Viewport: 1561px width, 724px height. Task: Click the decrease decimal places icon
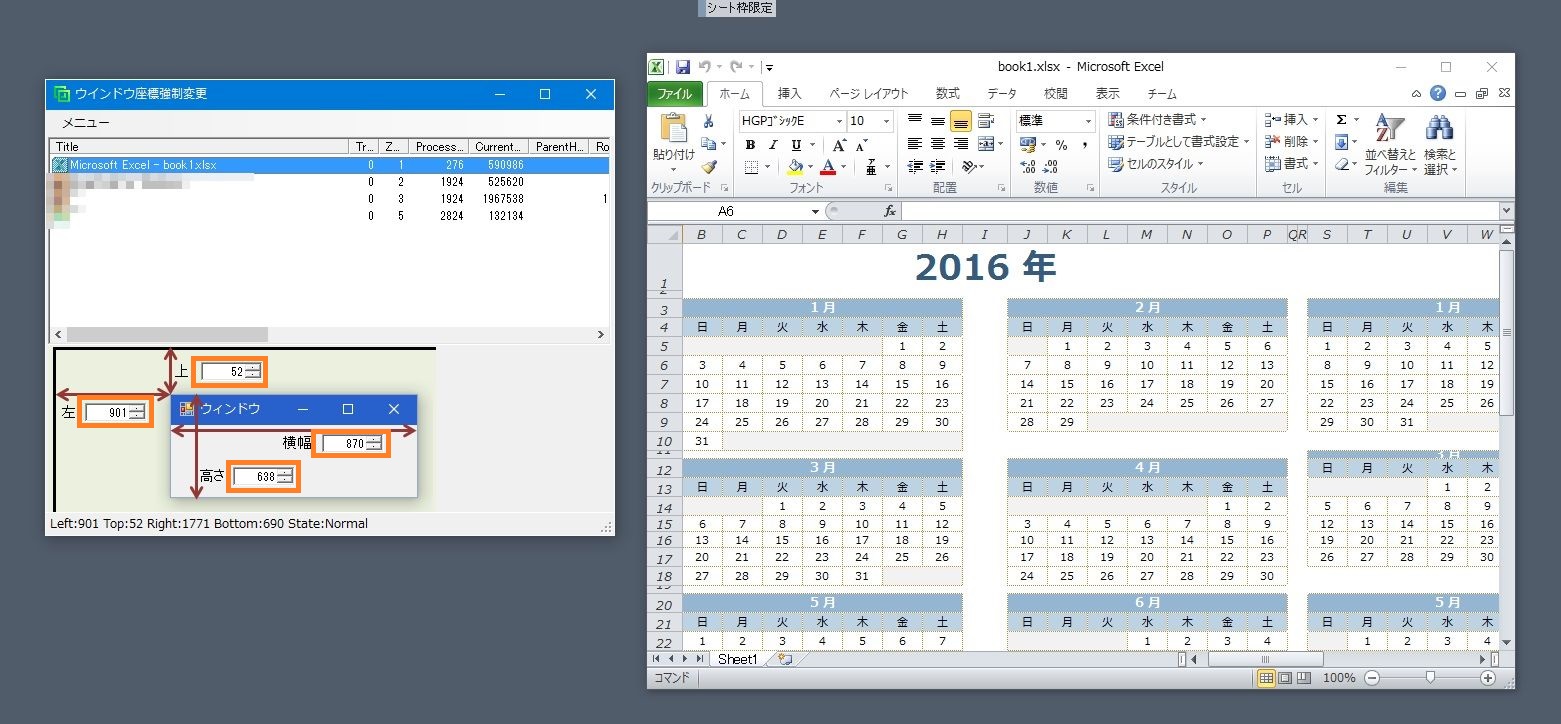(x=1048, y=167)
